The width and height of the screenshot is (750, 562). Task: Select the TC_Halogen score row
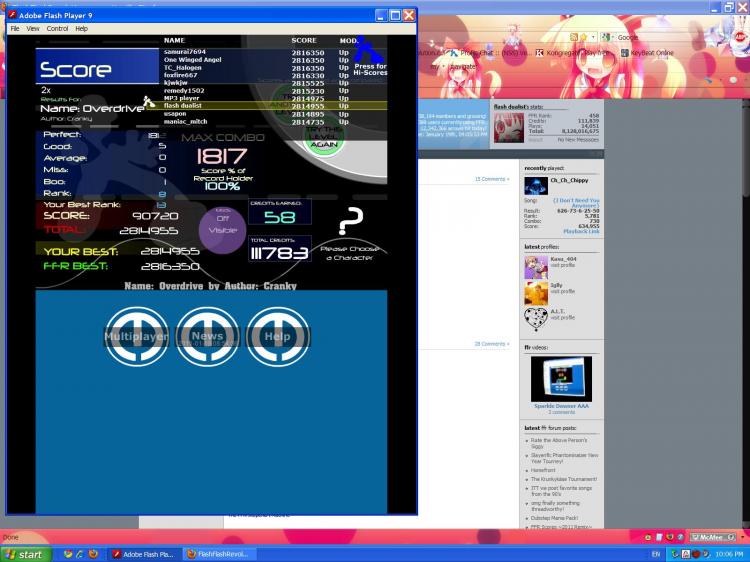click(256, 68)
